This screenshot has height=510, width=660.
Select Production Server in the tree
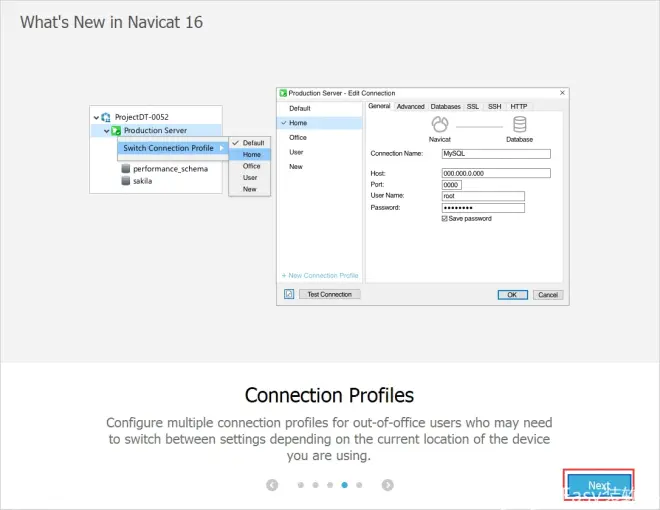[156, 130]
